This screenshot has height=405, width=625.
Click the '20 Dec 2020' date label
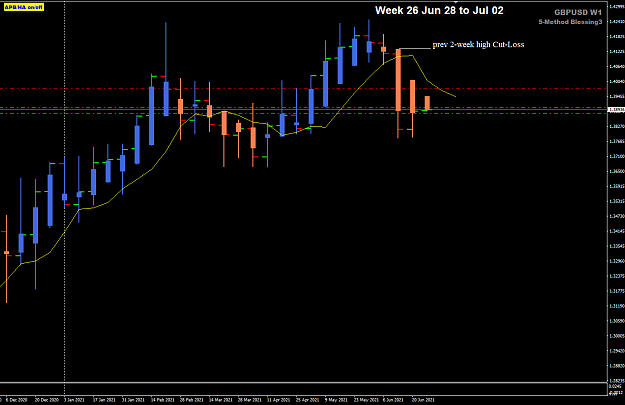(x=47, y=399)
